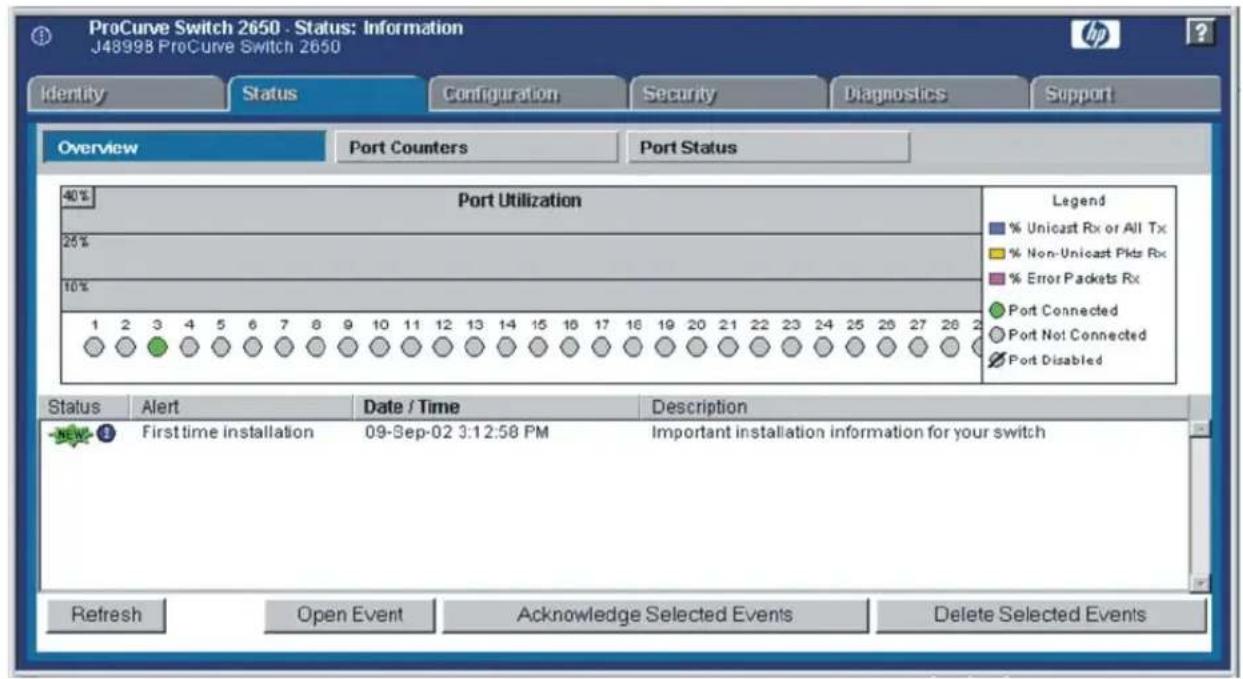Sort alerts by the Date / Time header
Screen dimensions: 1243x679
pyautogui.click(x=495, y=407)
